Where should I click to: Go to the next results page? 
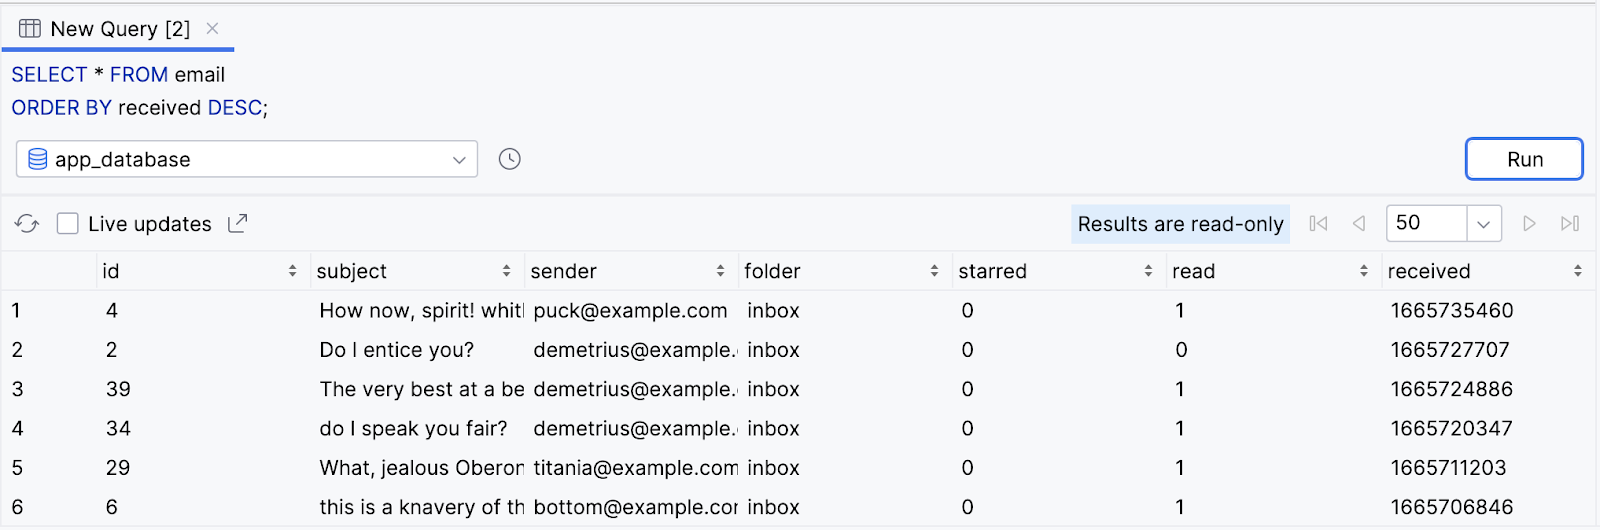point(1529,224)
